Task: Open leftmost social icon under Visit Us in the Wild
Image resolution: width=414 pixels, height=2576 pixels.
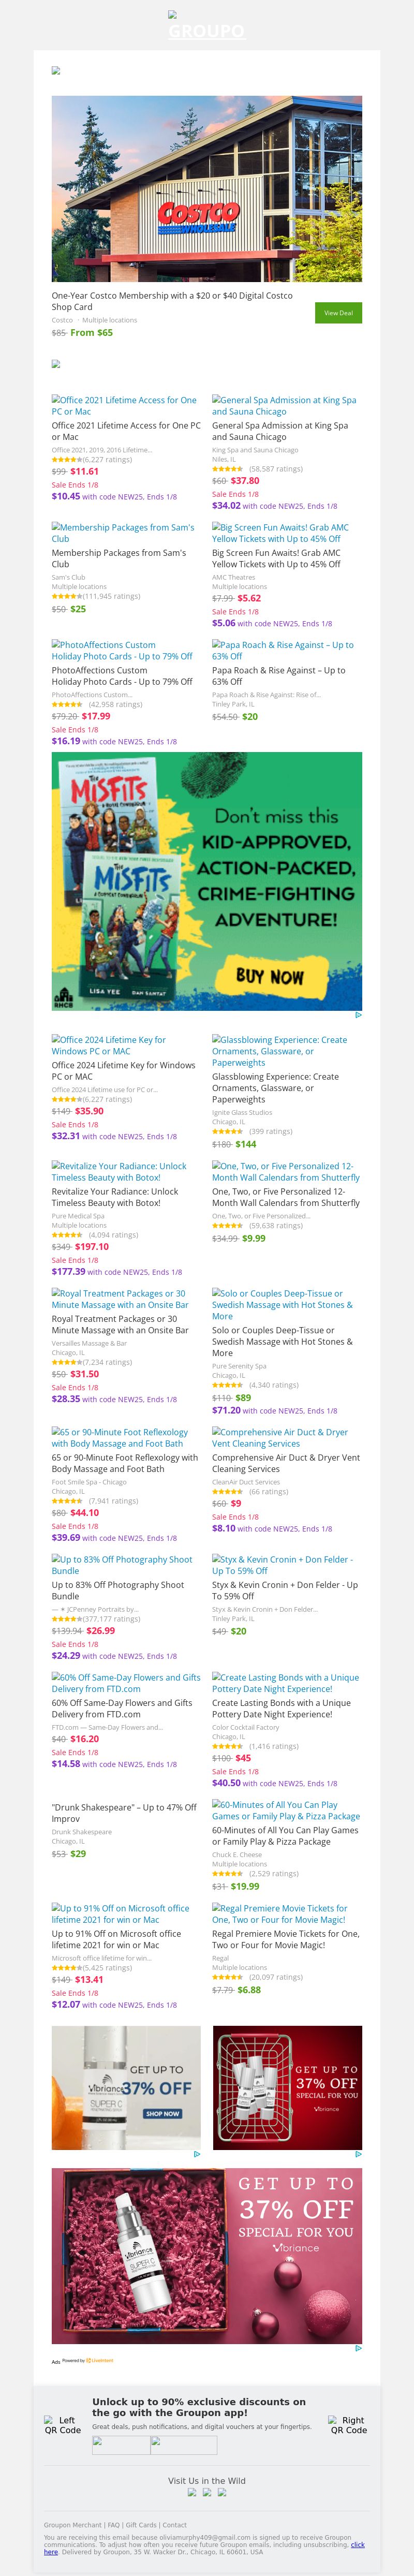Action: tap(192, 2492)
